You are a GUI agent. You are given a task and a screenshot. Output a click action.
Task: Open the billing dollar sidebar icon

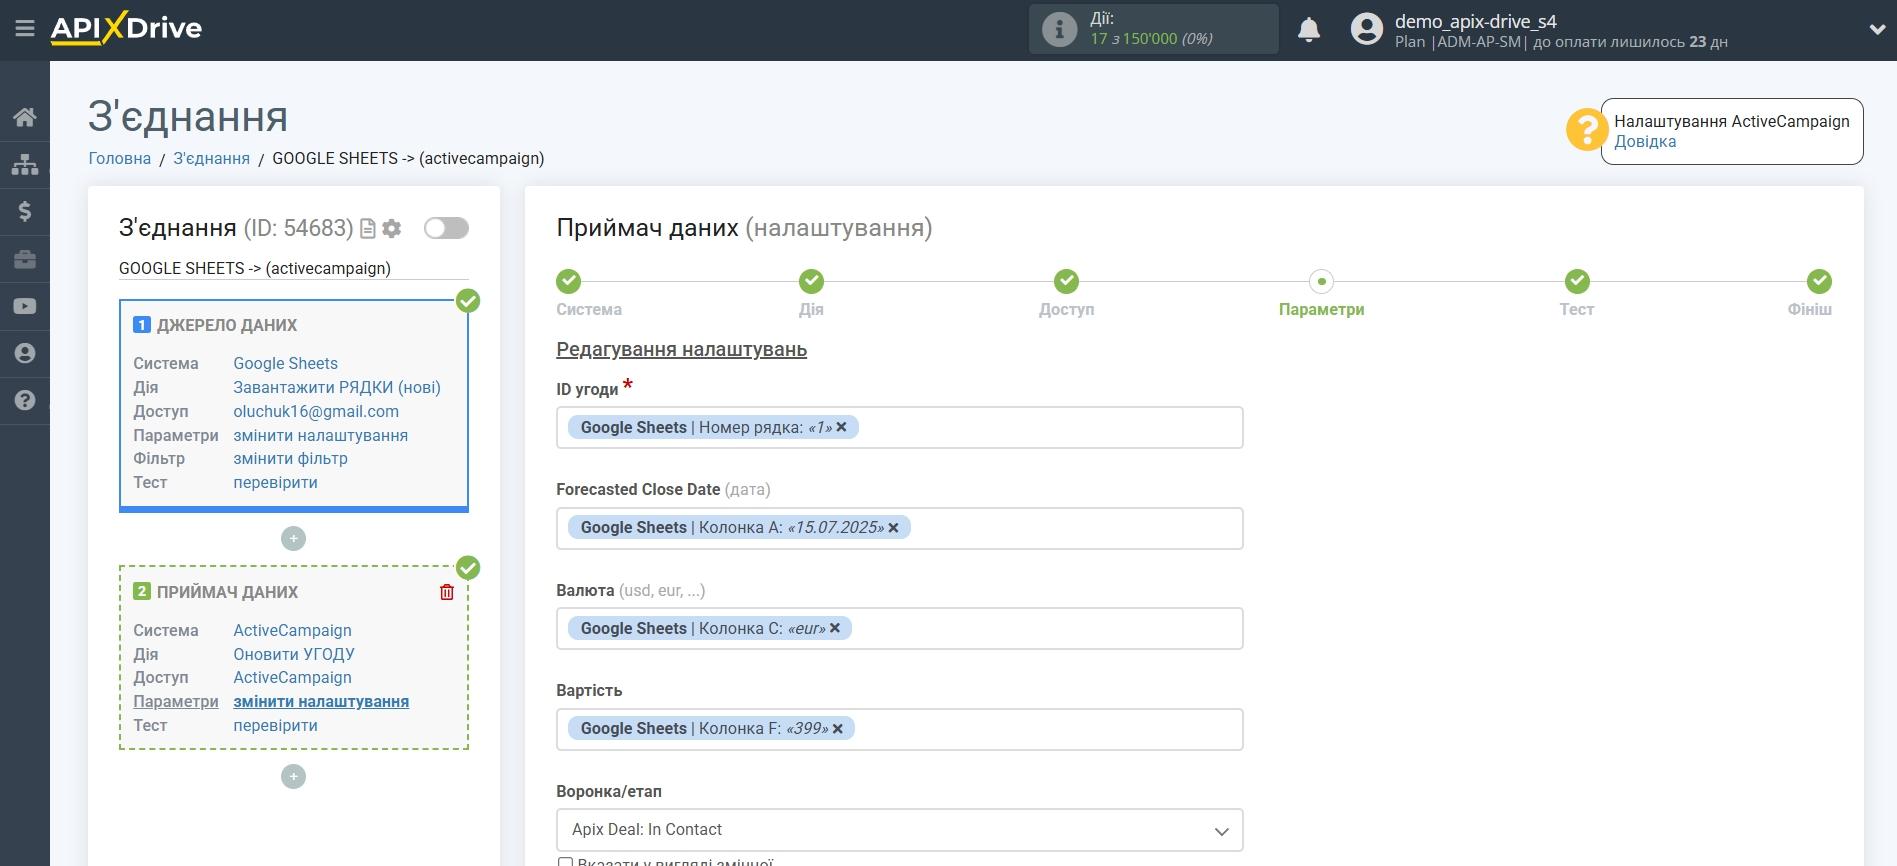25,211
